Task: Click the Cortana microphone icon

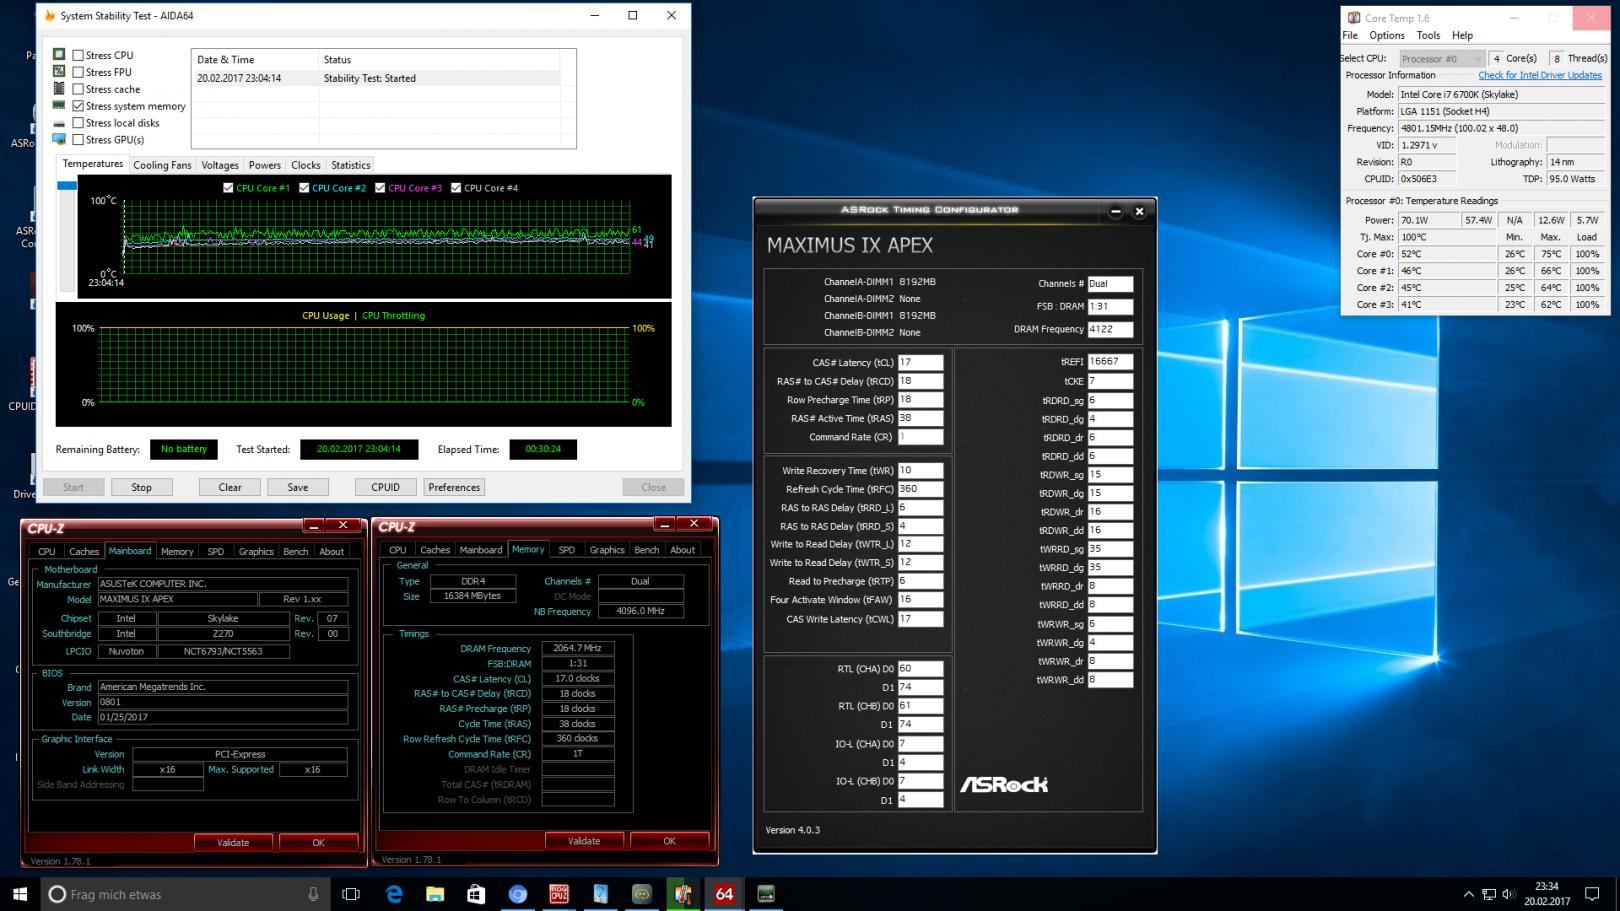Action: 313,894
